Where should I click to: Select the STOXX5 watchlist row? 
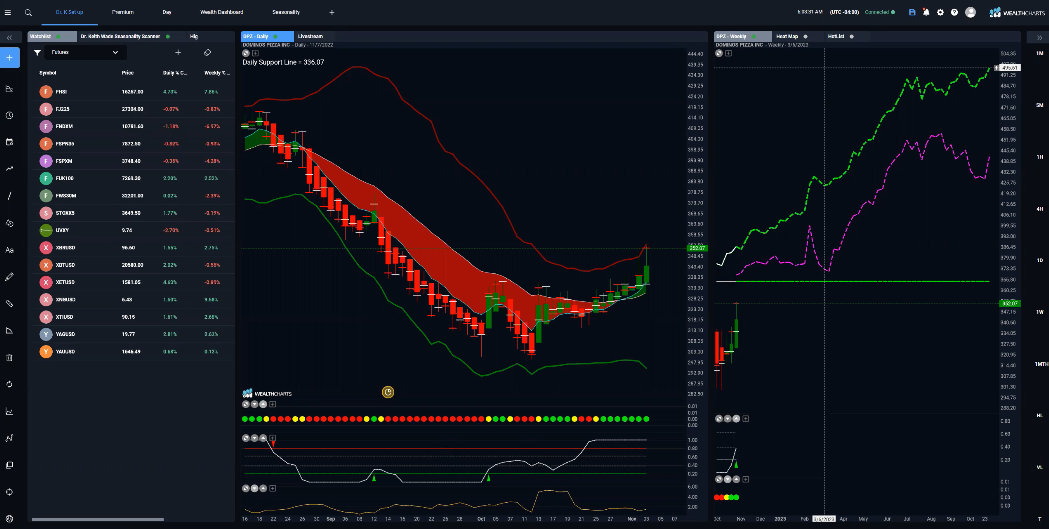[133, 213]
